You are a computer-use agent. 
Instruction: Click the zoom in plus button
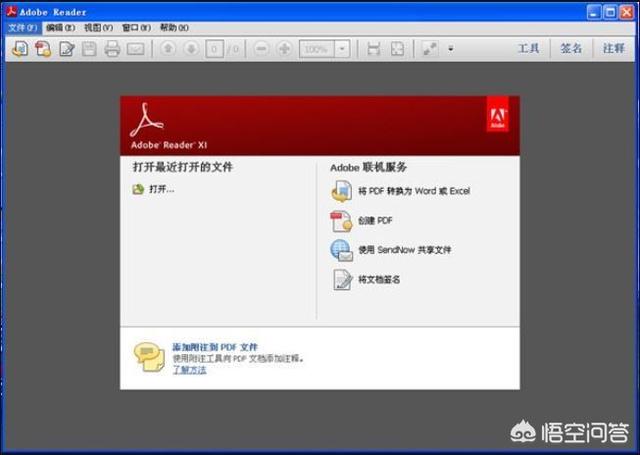(284, 49)
